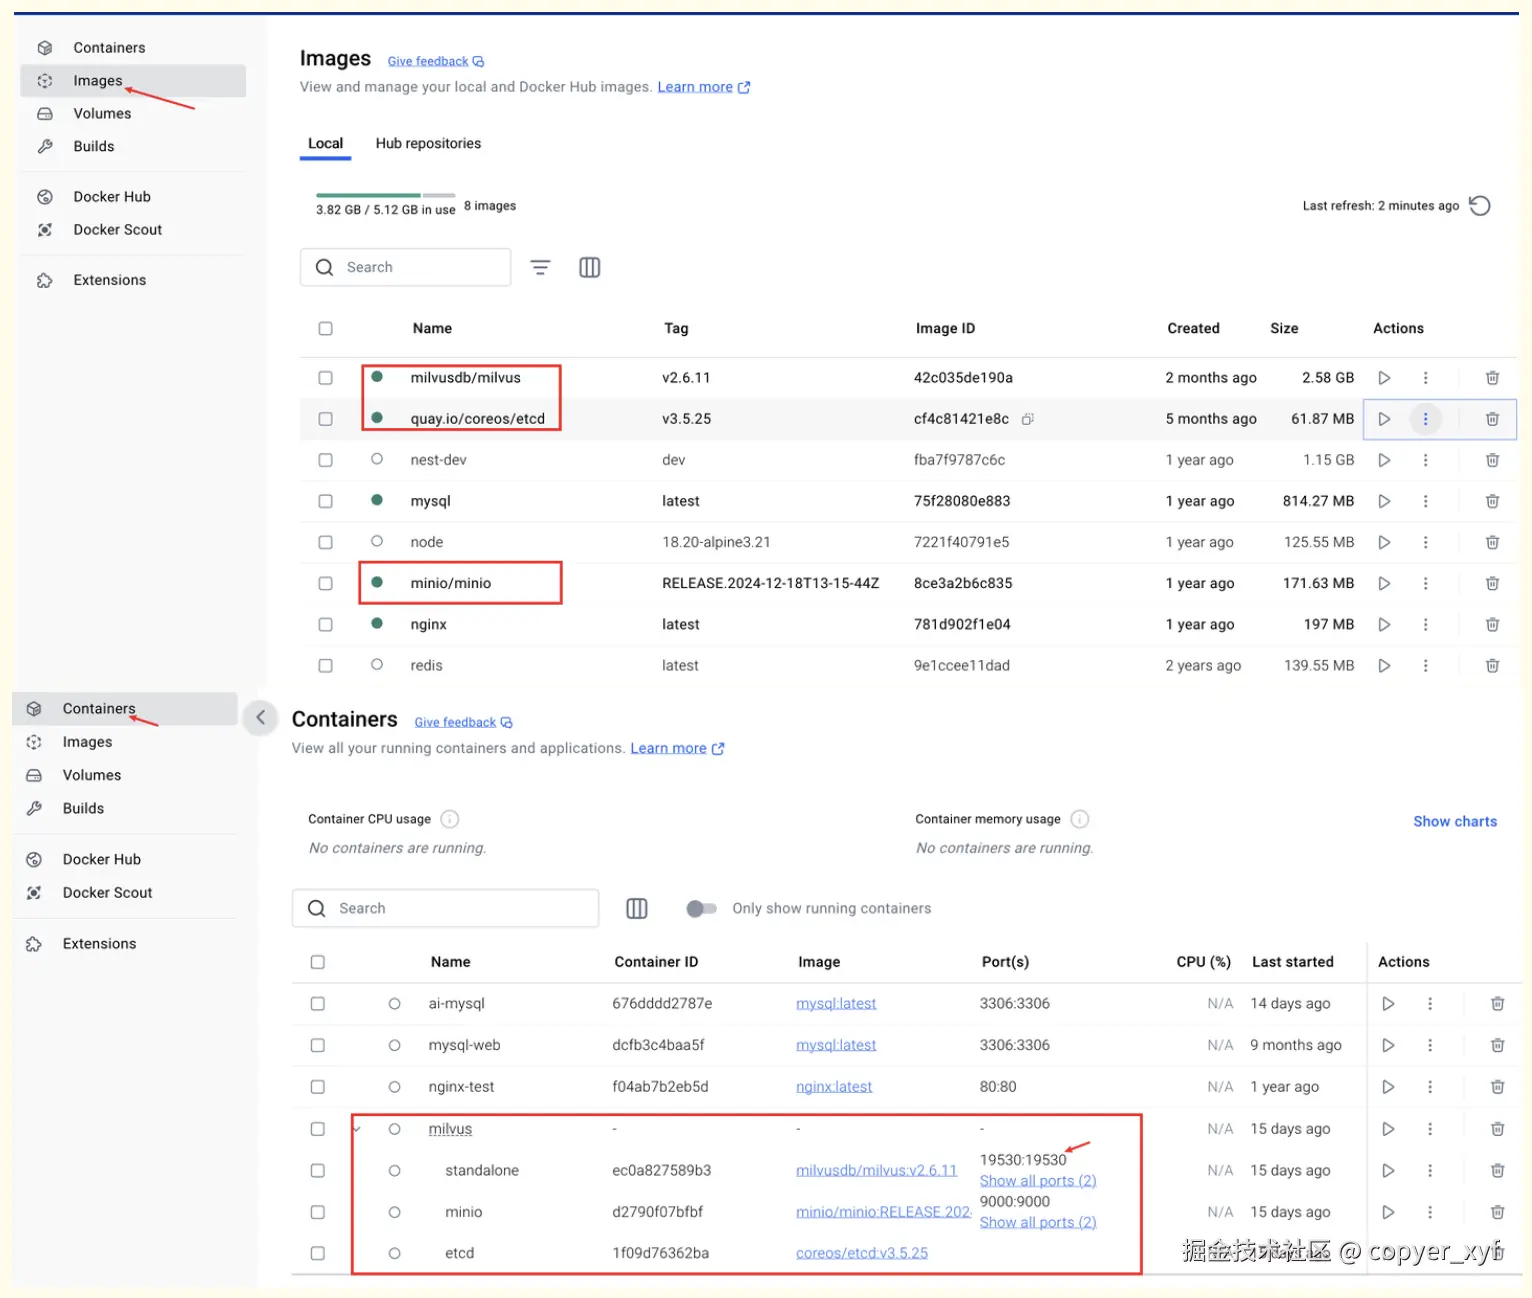1532x1298 pixels.
Task: Focus the images Search field
Action: (x=406, y=267)
